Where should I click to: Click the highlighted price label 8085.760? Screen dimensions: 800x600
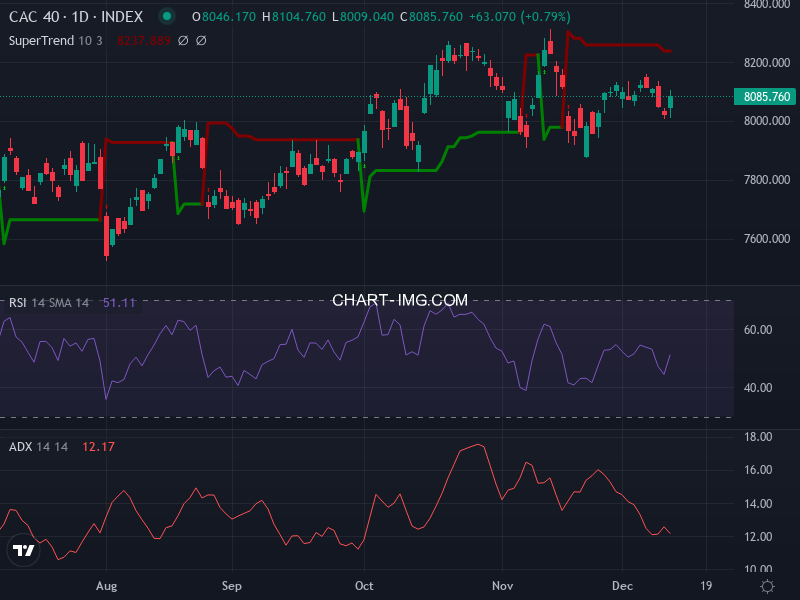pos(764,97)
